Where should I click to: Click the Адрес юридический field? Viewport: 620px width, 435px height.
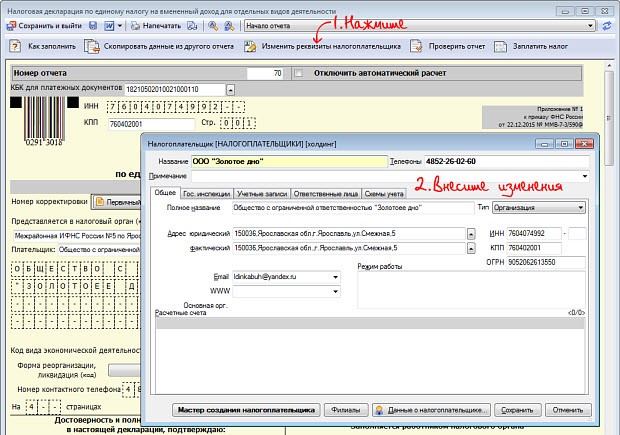pos(348,234)
